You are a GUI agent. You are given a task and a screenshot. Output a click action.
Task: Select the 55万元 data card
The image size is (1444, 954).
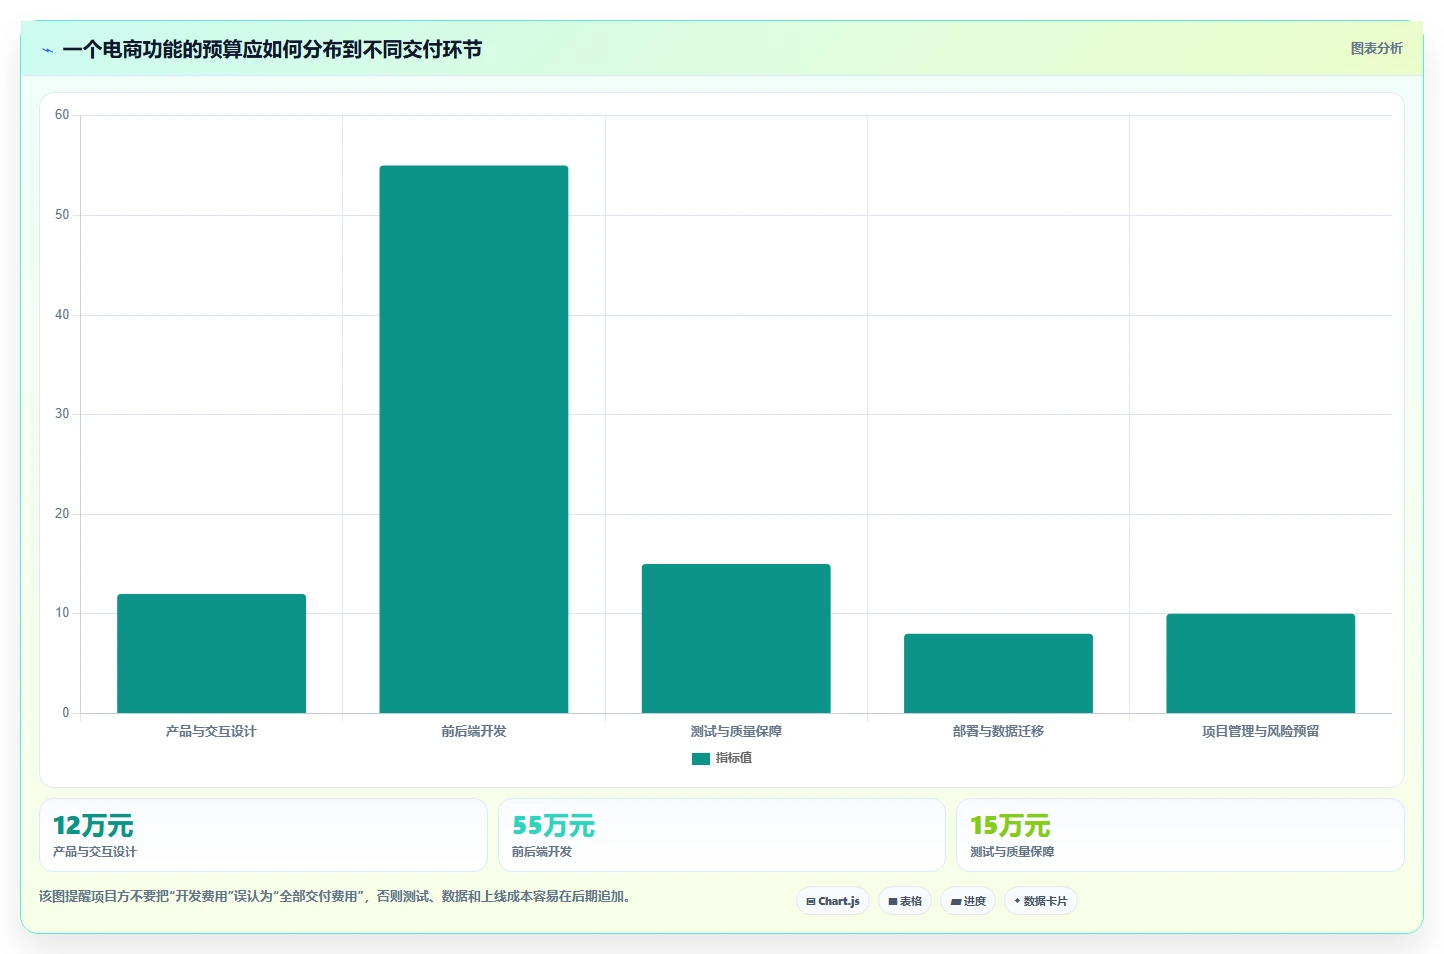click(x=722, y=835)
